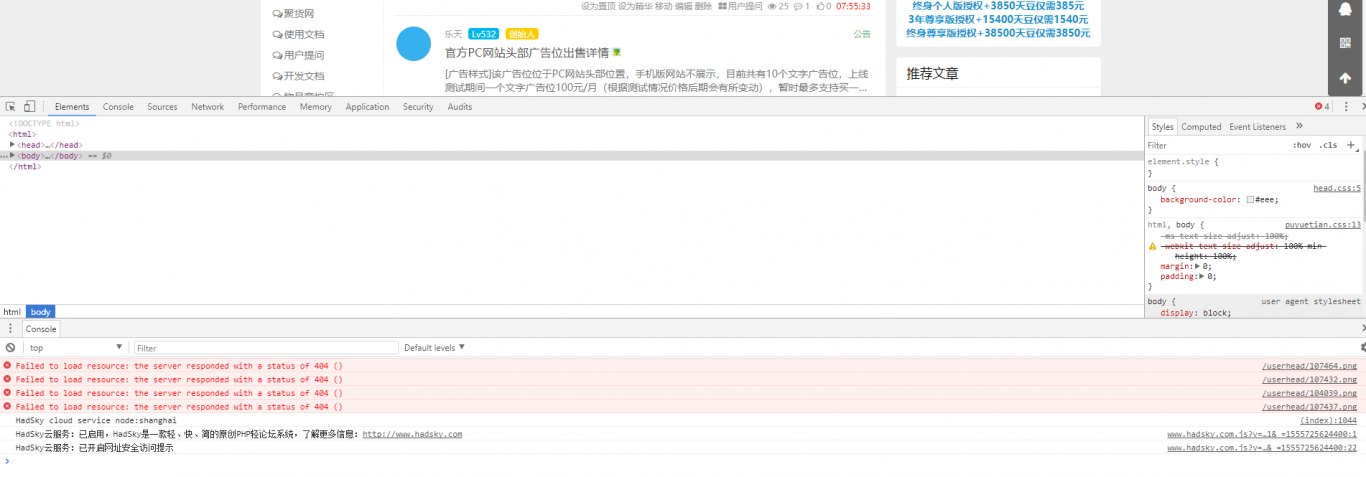Open the 官方PC网站头部广告位出售详情 post title
The height and width of the screenshot is (477, 1366).
click(527, 53)
